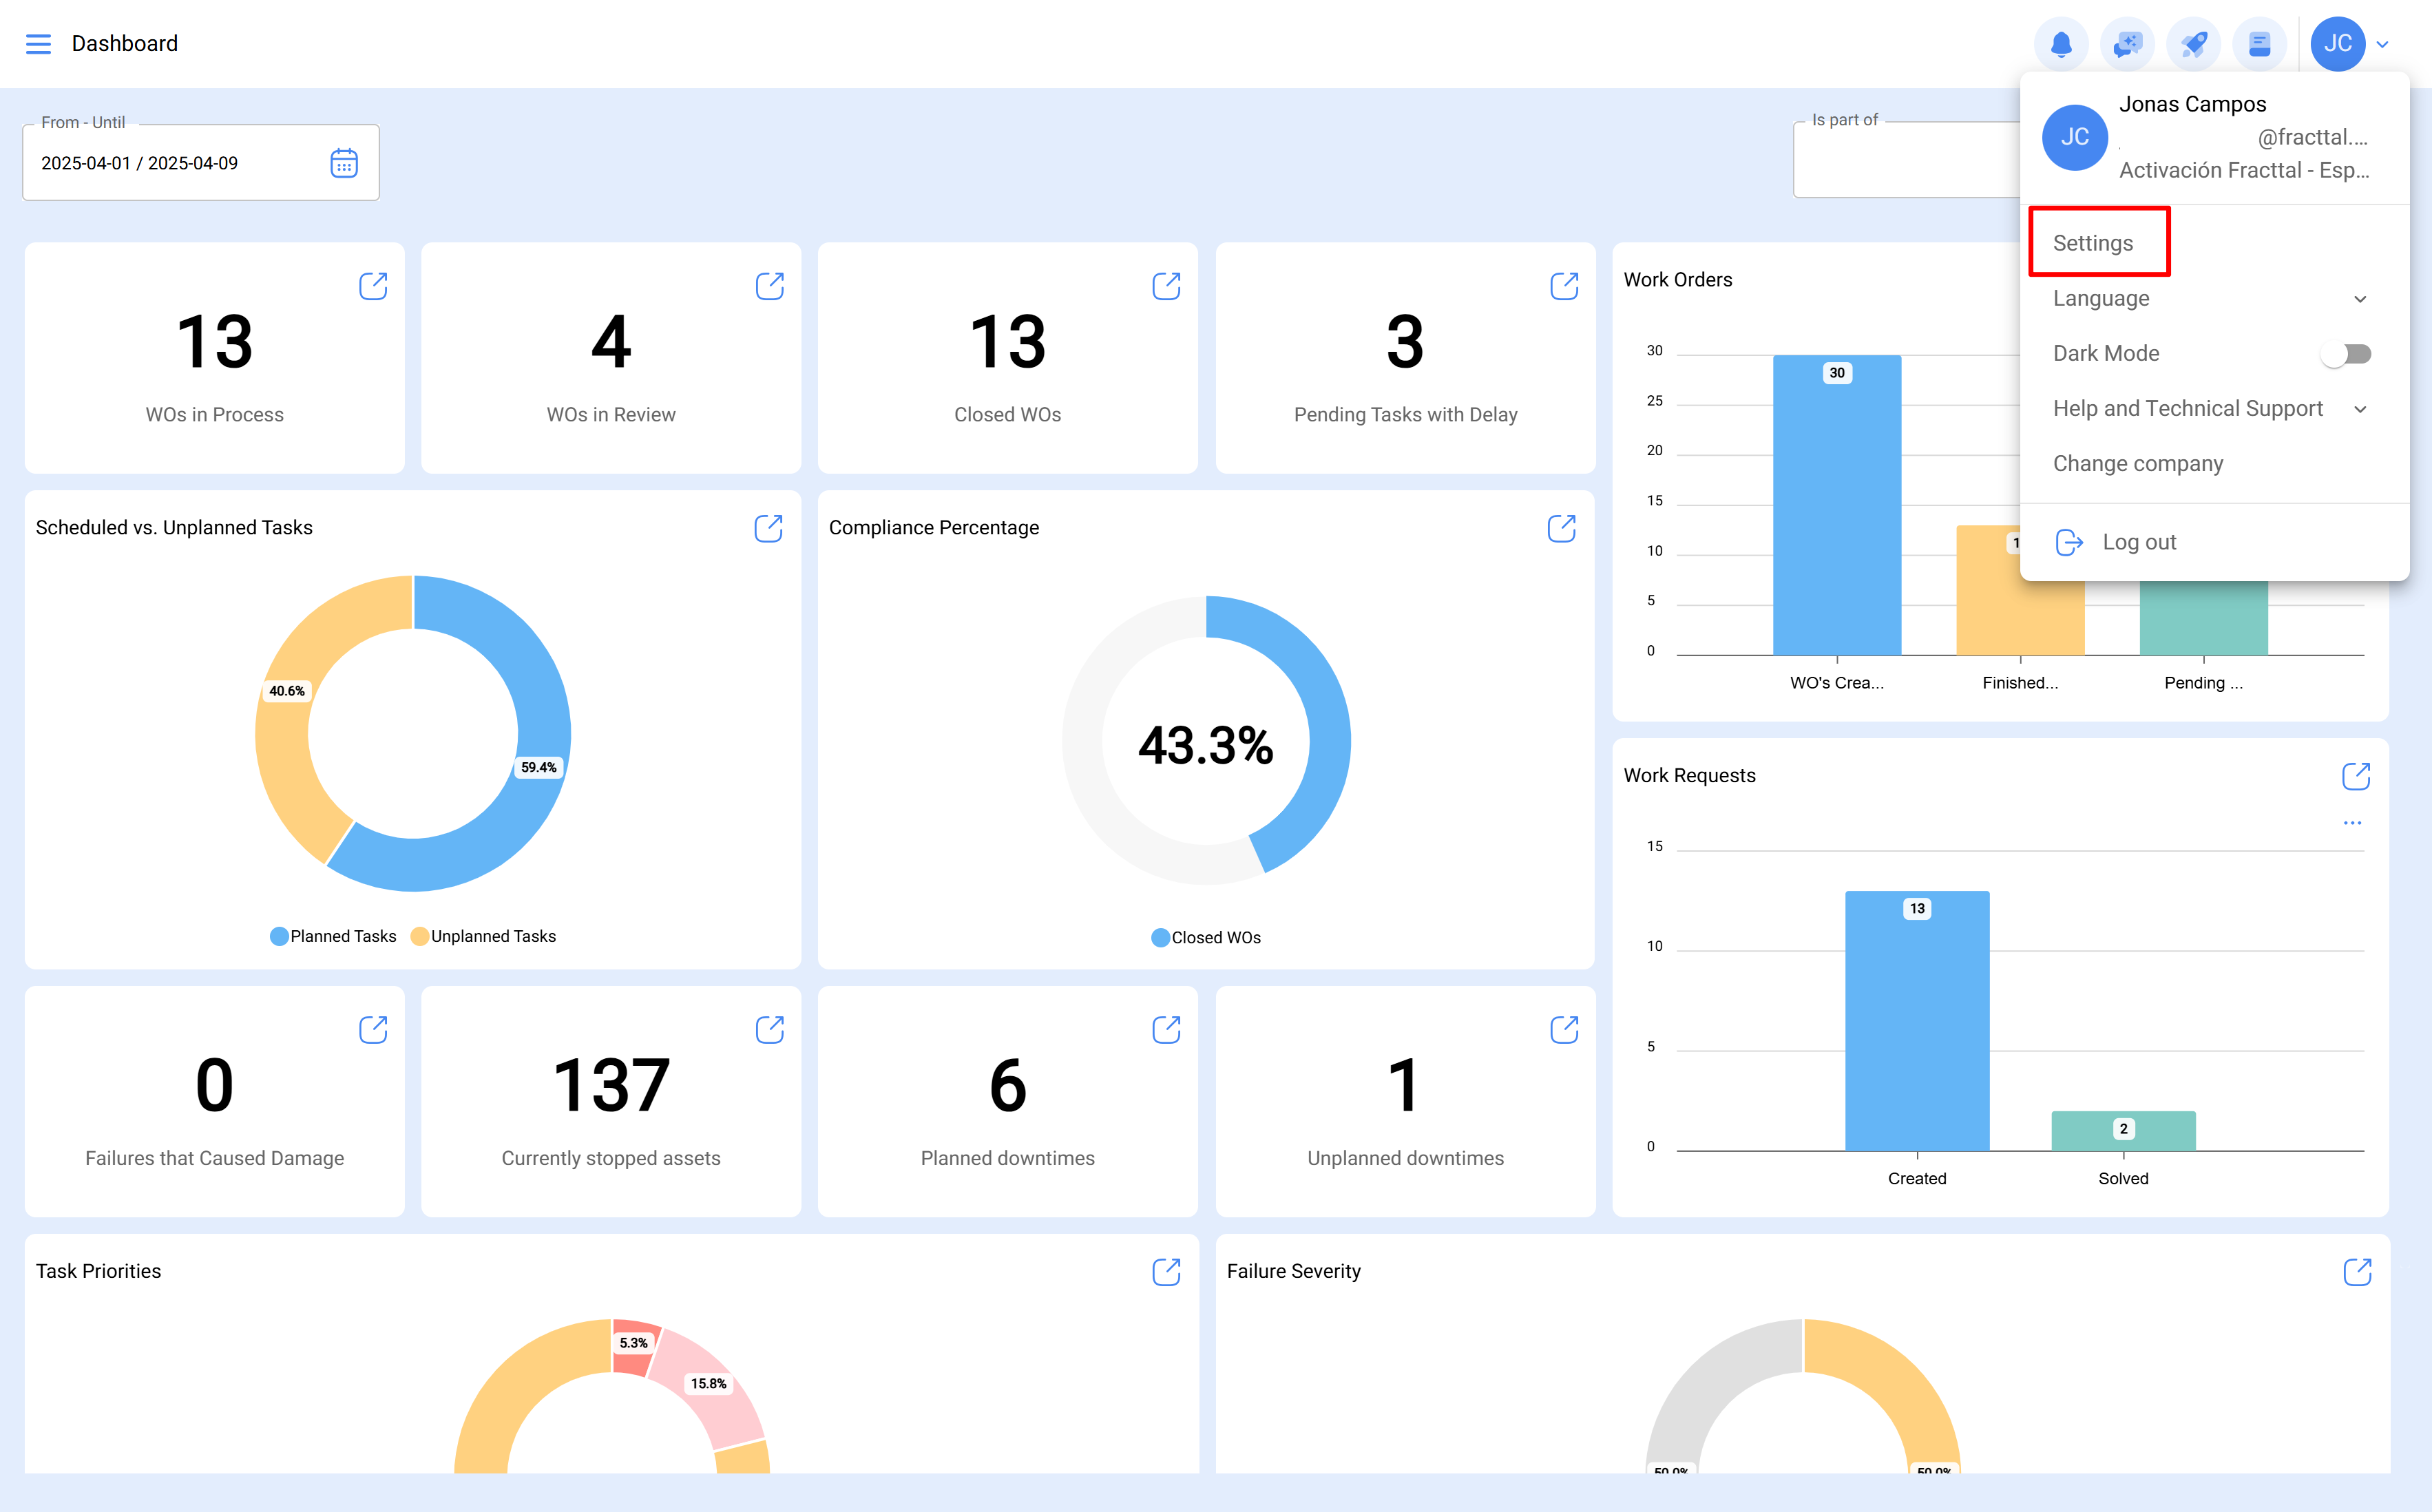Log out of Jonas Campos account
The height and width of the screenshot is (1512, 2432).
(x=2139, y=541)
